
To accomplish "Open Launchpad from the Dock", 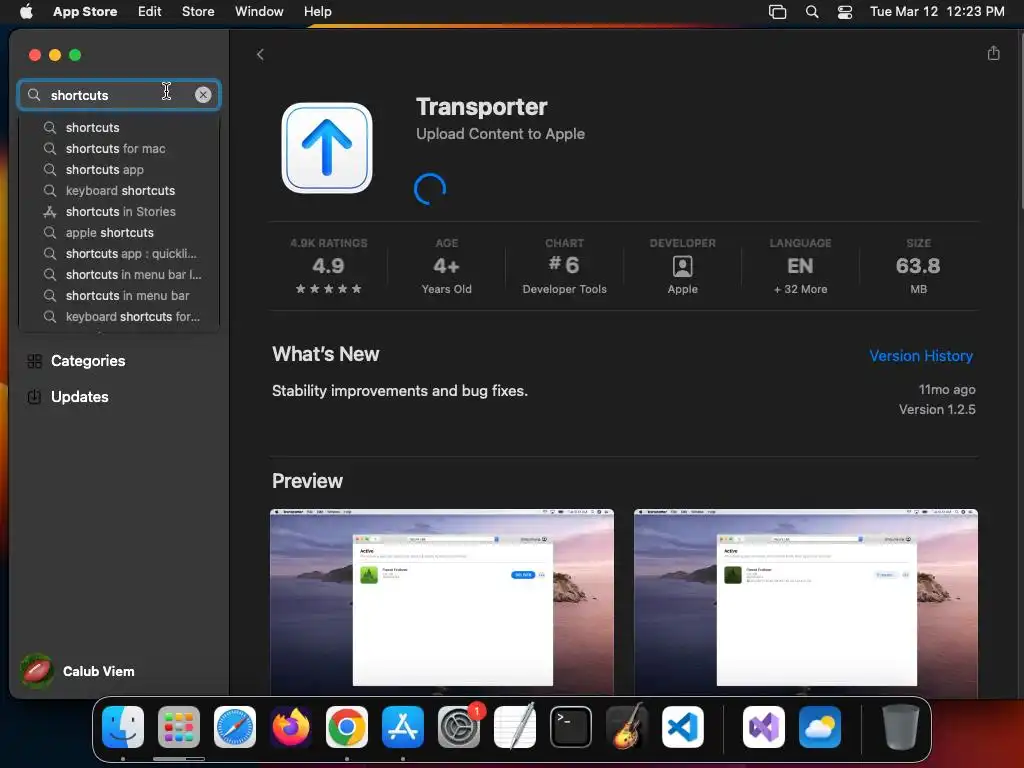I will click(x=178, y=727).
